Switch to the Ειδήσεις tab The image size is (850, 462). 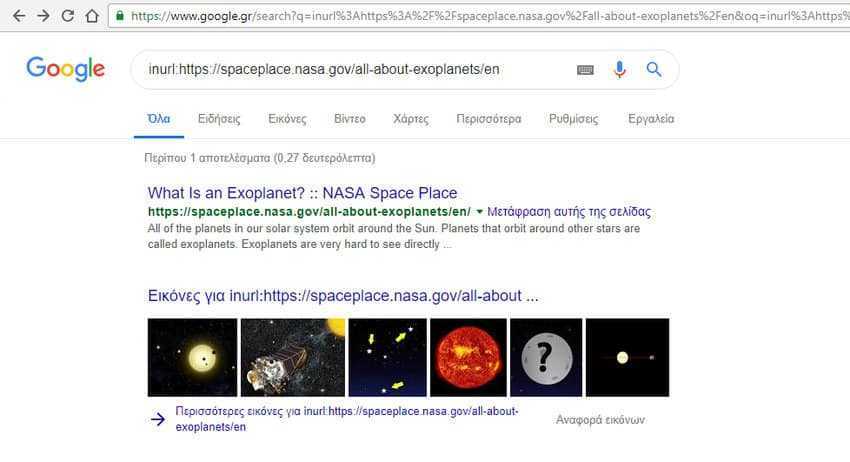coord(219,119)
